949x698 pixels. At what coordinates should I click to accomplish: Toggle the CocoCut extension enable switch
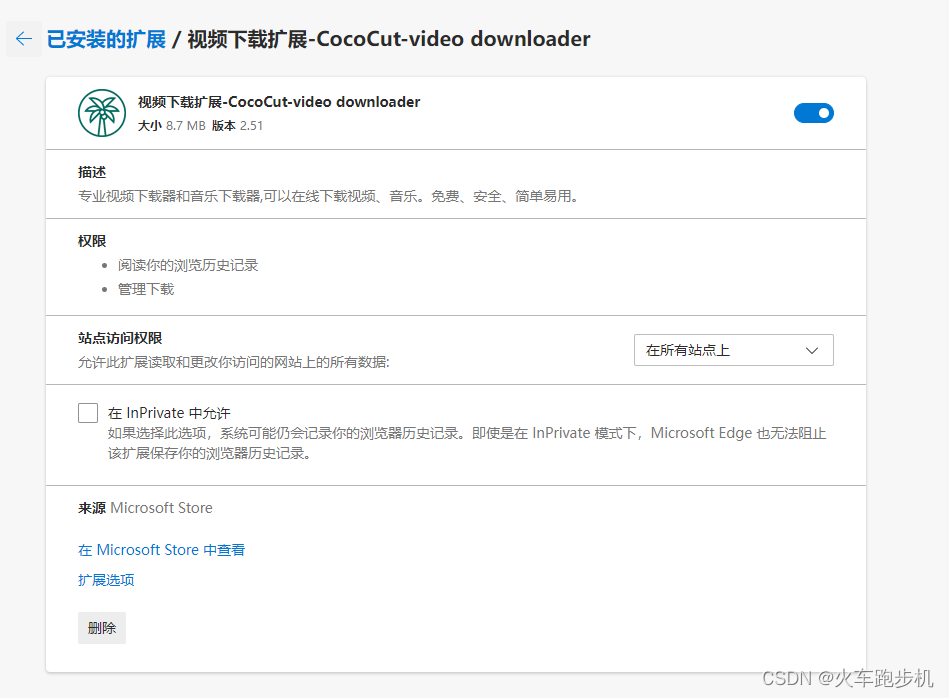(813, 113)
